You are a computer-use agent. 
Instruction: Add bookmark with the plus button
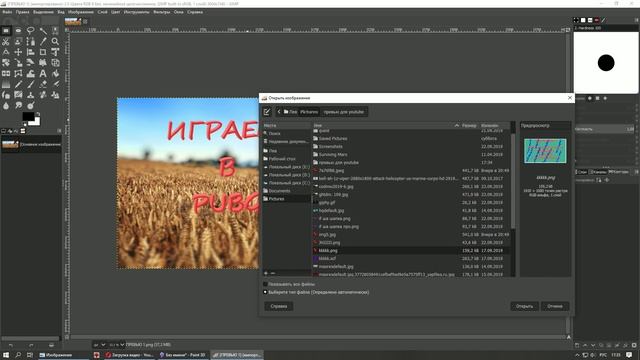click(x=266, y=273)
